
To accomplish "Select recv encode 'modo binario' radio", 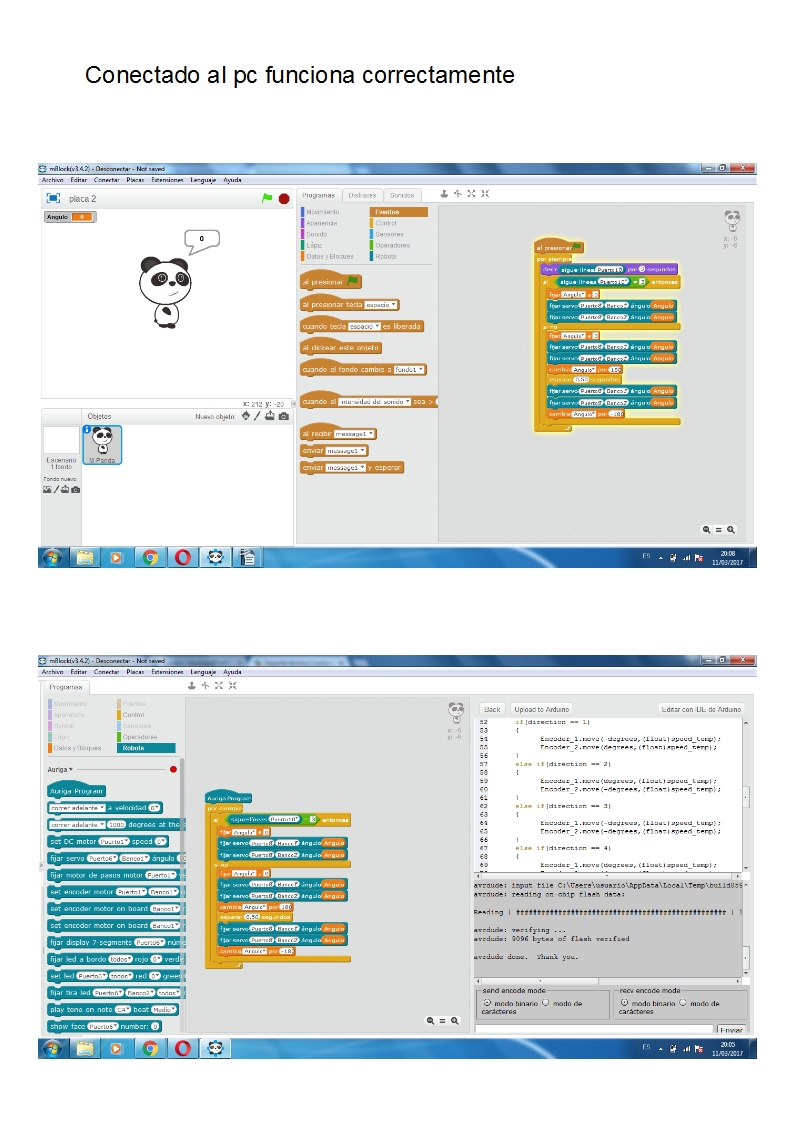I will tap(624, 1003).
